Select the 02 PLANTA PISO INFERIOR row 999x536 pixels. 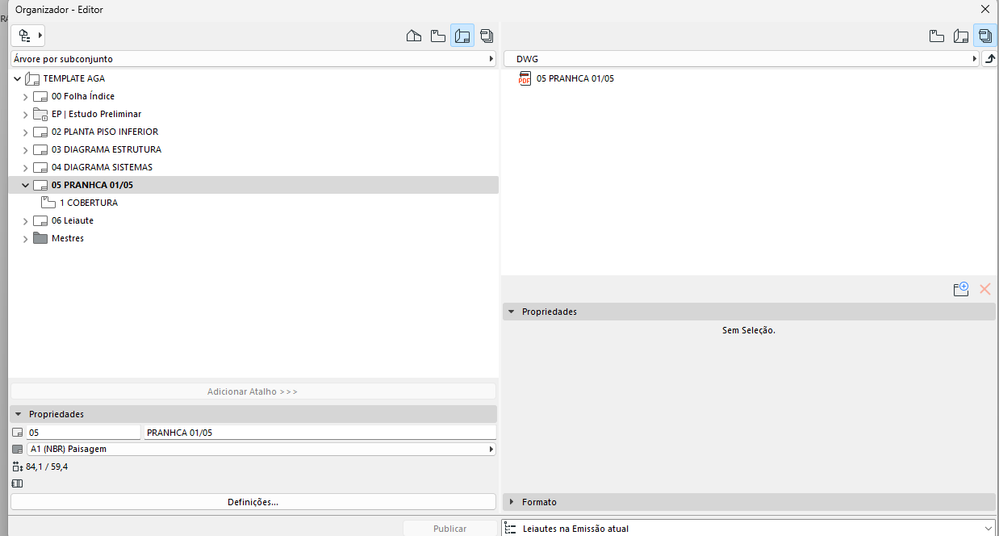(x=253, y=132)
